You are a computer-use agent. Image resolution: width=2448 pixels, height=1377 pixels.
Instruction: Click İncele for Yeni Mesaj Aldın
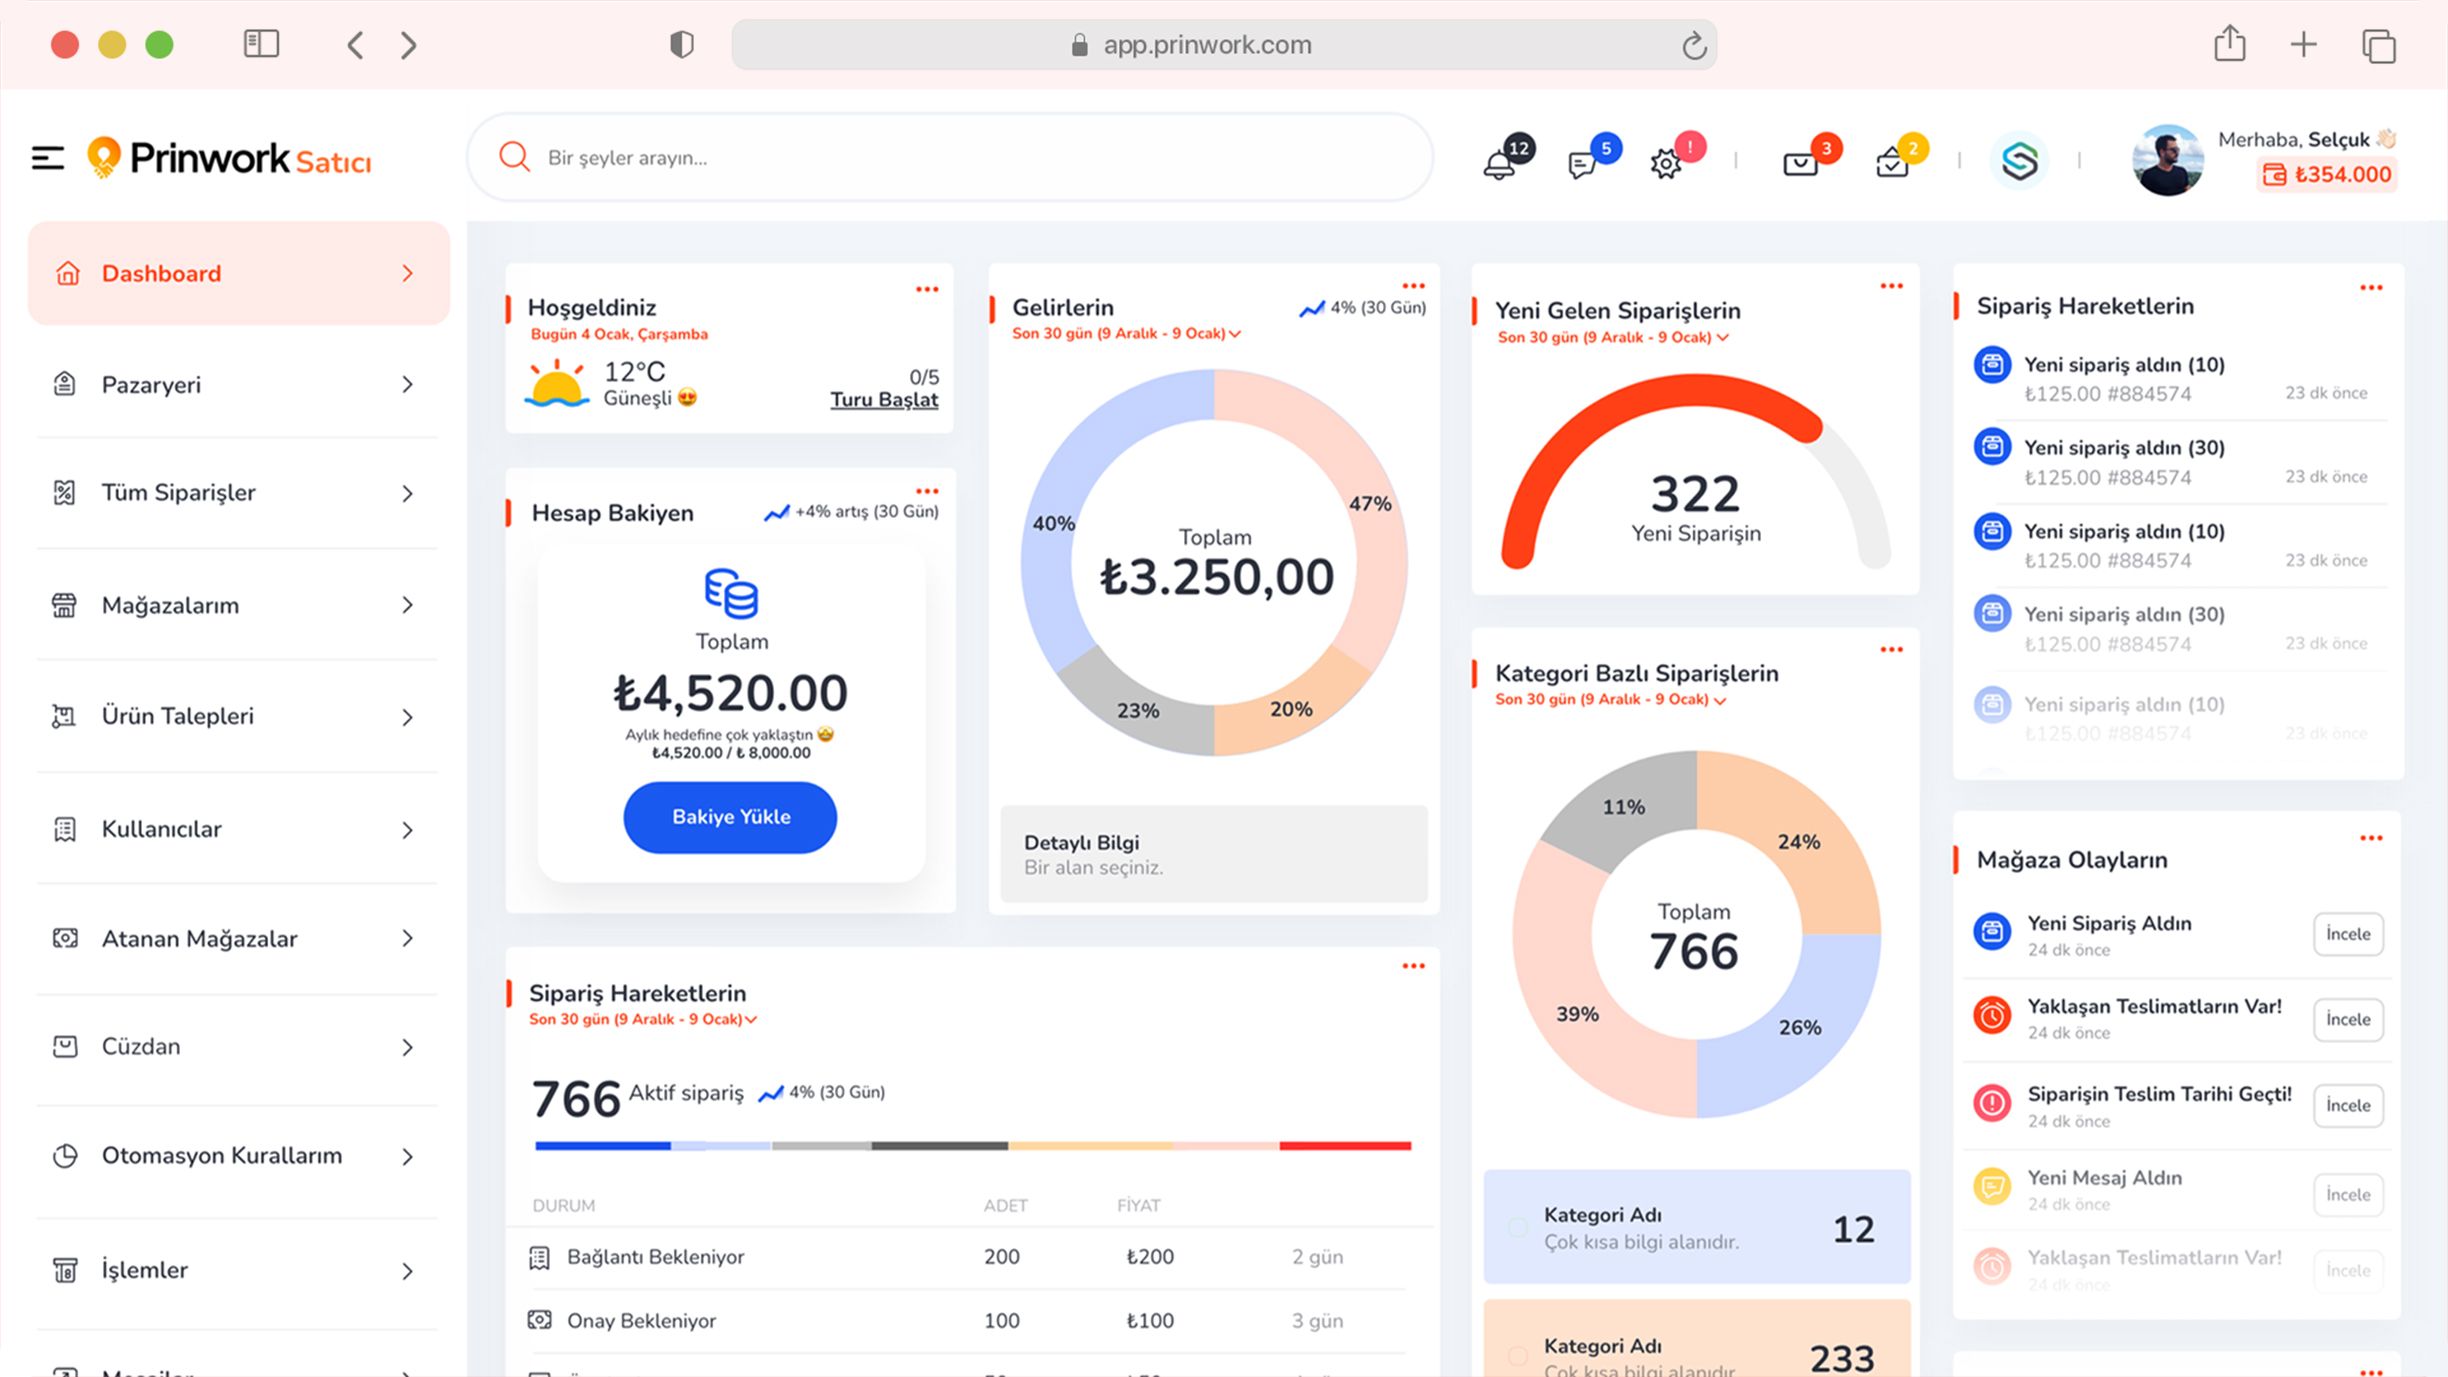tap(2348, 1195)
